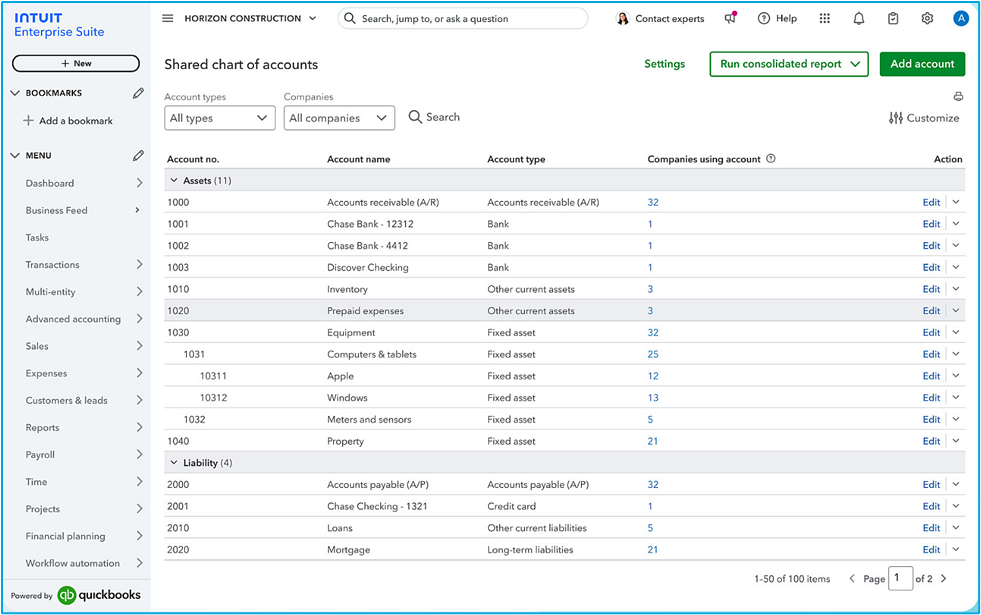981x615 pixels.
Task: Open the settings gear icon
Action: click(927, 19)
